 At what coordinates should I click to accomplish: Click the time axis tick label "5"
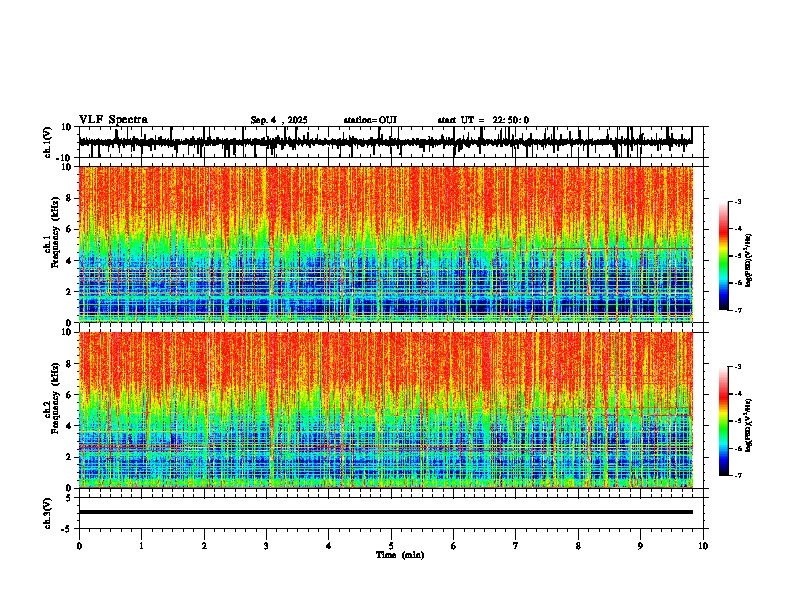click(391, 546)
